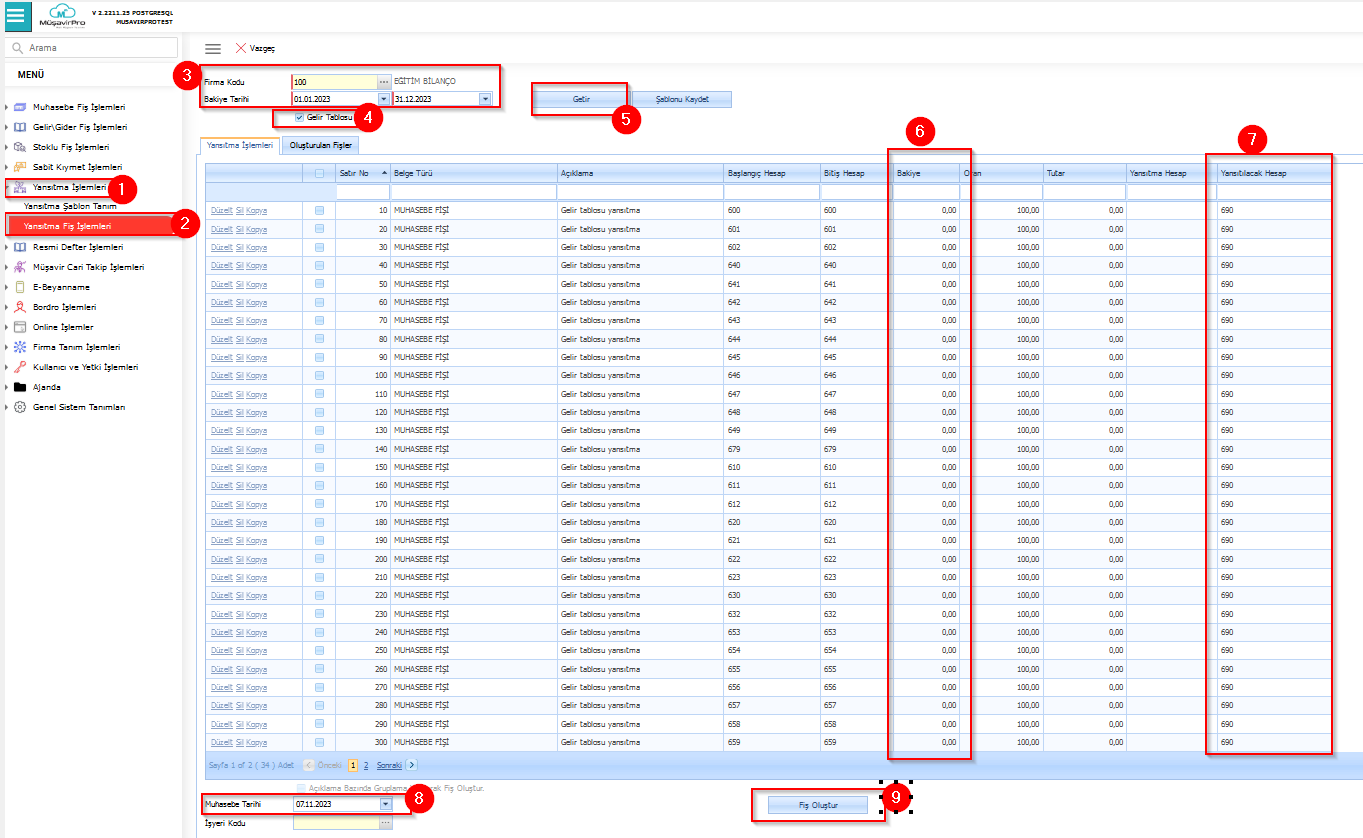Screen dimensions: 1363x838
Task: Open Yansıtma Şablon Tanım menu item
Action: click(70, 206)
